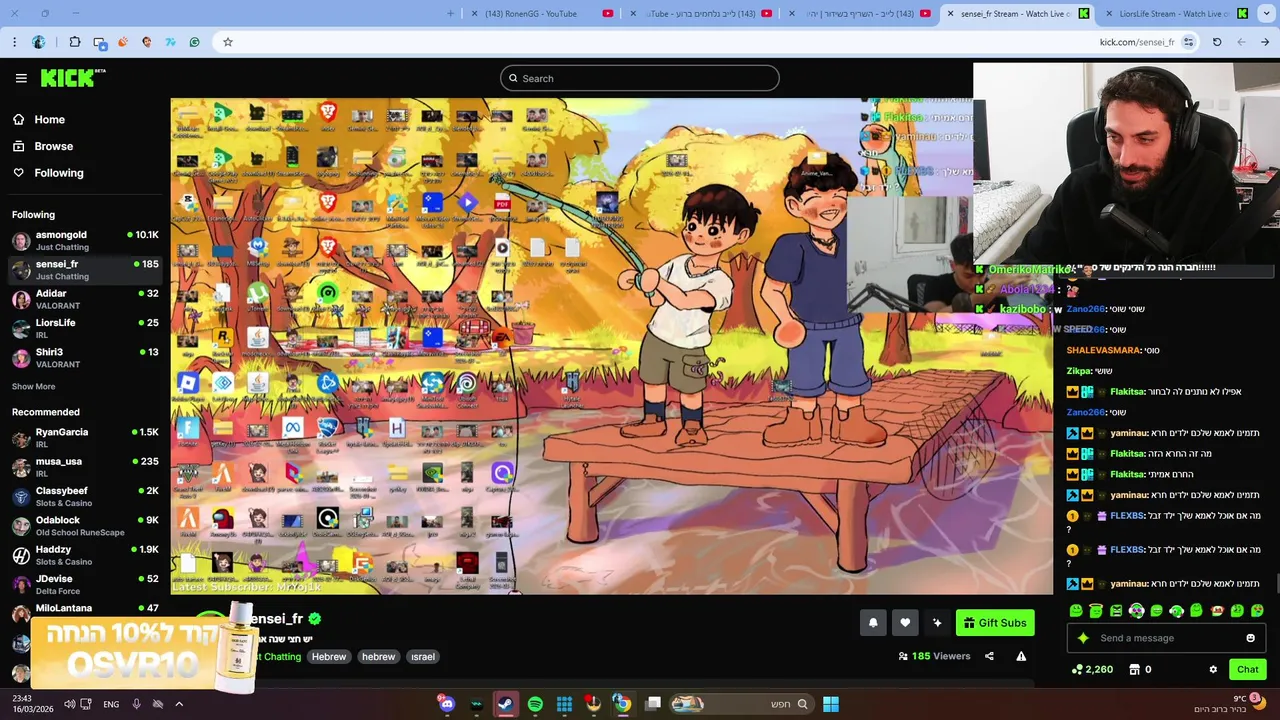
Task: Open asmongold channel in Following list
Action: point(85,240)
